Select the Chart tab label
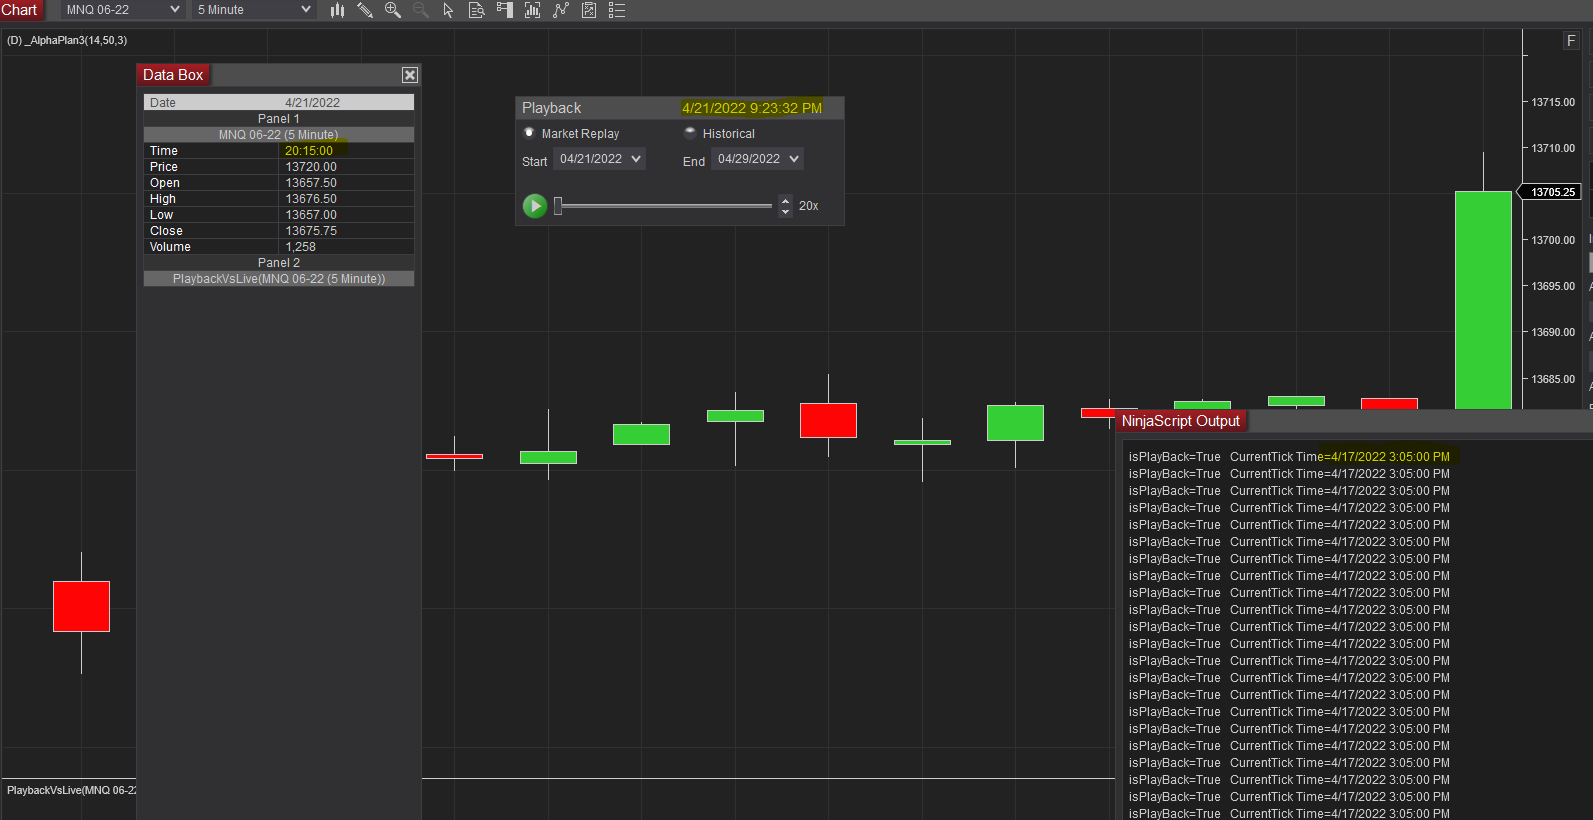1593x820 pixels. 20,10
